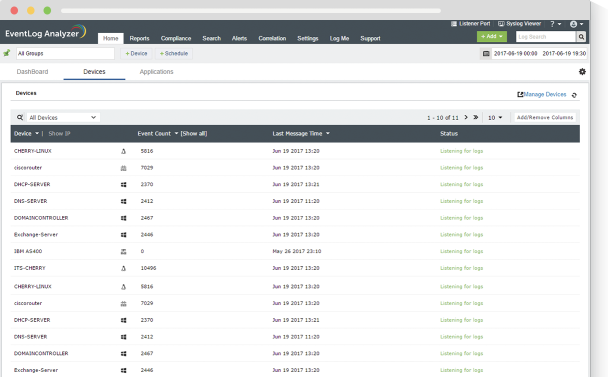Switch to the Applications tab
Viewport: 608px width, 377px height.
pyautogui.click(x=156, y=72)
